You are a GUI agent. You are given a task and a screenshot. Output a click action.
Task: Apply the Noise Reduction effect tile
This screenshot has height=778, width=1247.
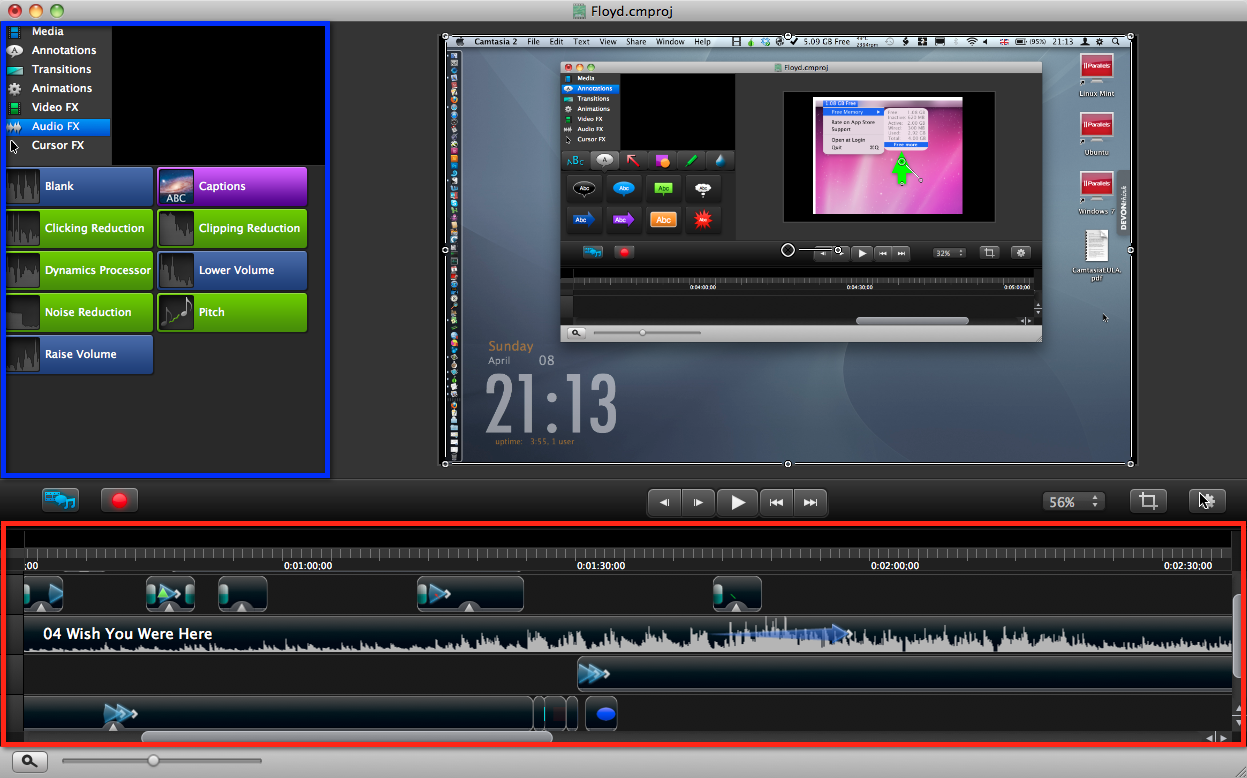tap(79, 312)
